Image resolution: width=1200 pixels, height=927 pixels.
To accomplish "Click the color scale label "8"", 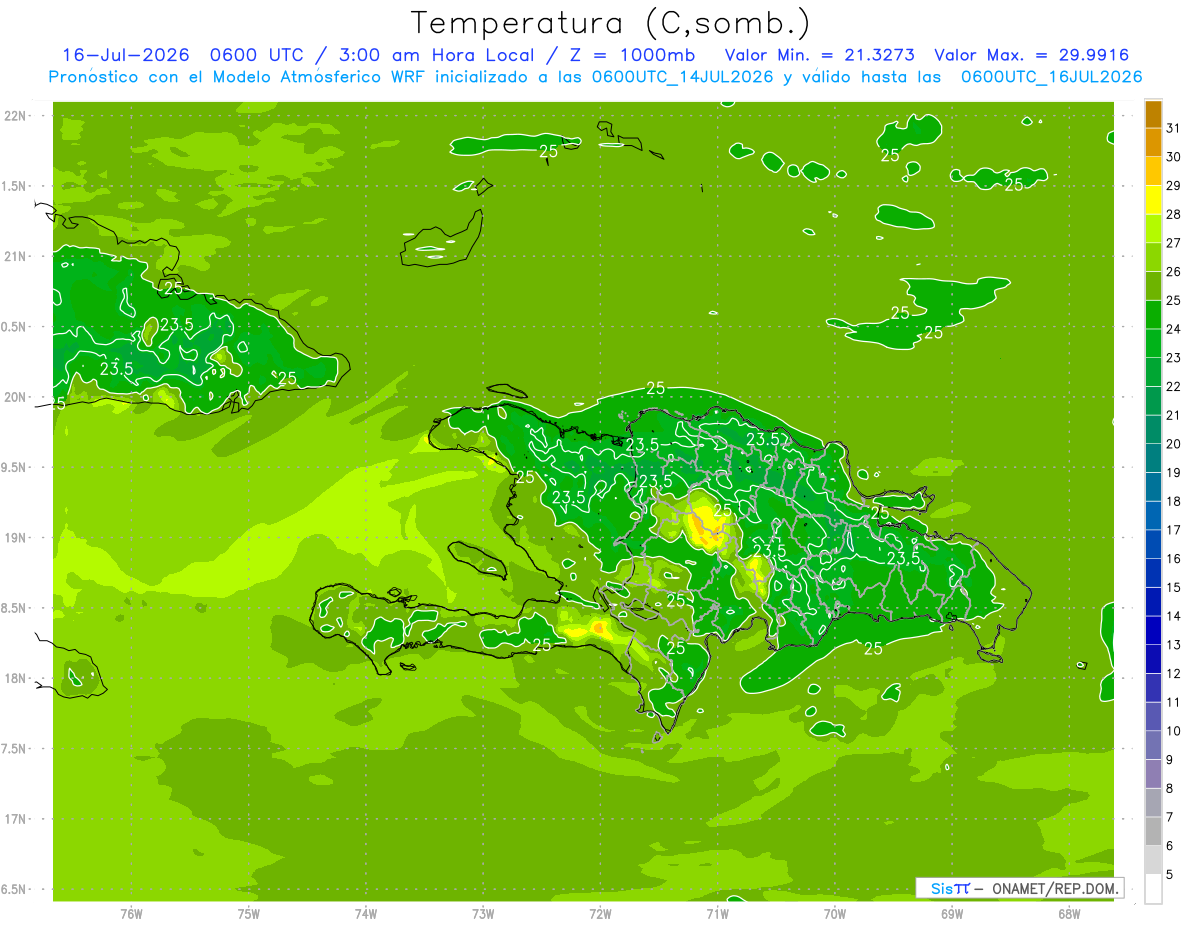I will [x=1170, y=788].
